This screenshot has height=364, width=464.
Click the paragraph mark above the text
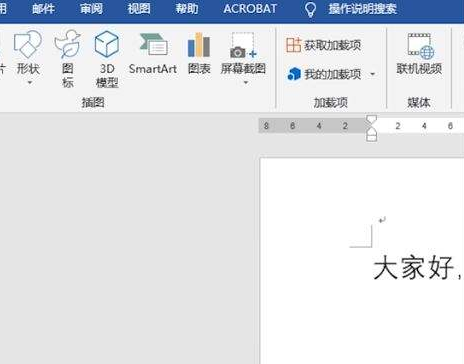[x=382, y=220]
